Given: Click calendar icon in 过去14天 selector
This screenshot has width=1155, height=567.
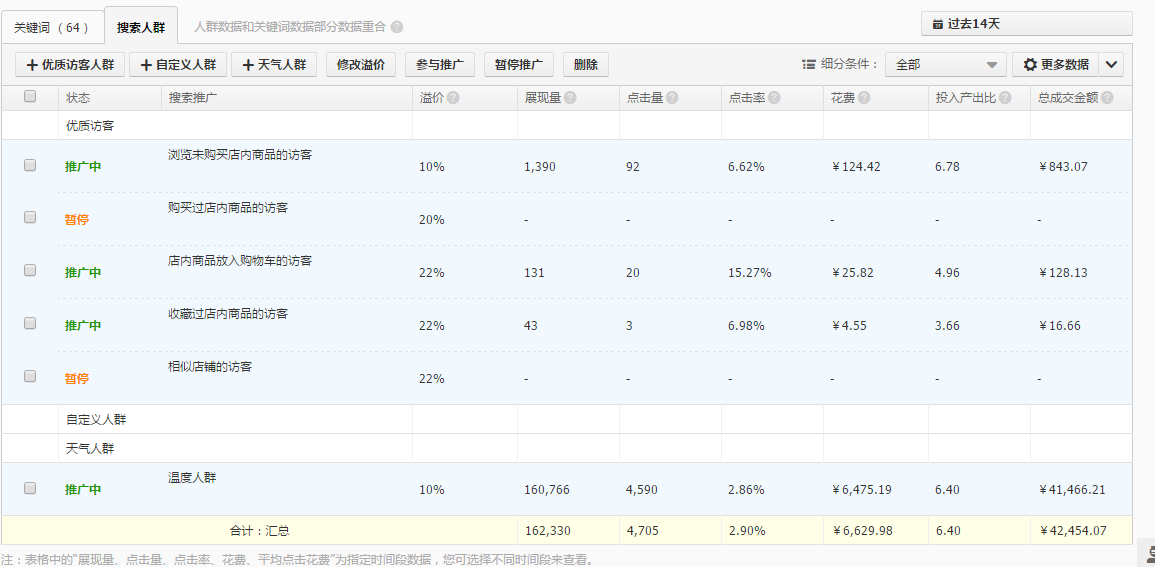Looking at the screenshot, I should (938, 24).
